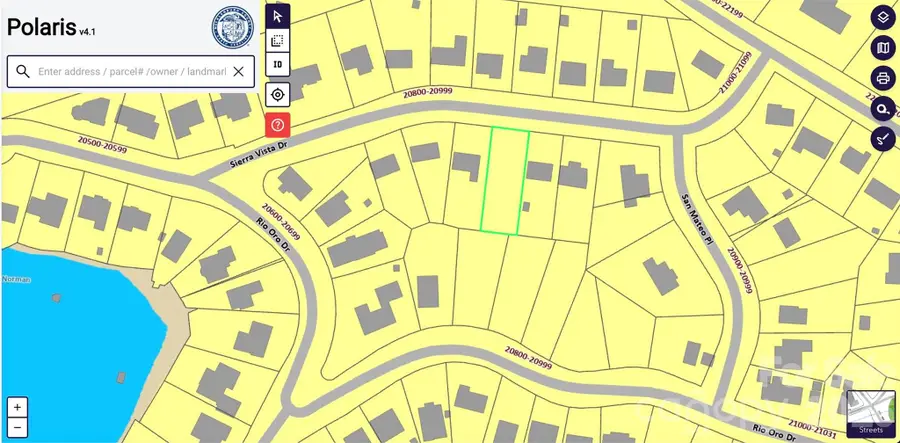Click the green highlighted parcel
Viewport: 900px width, 443px height.
coord(505,181)
